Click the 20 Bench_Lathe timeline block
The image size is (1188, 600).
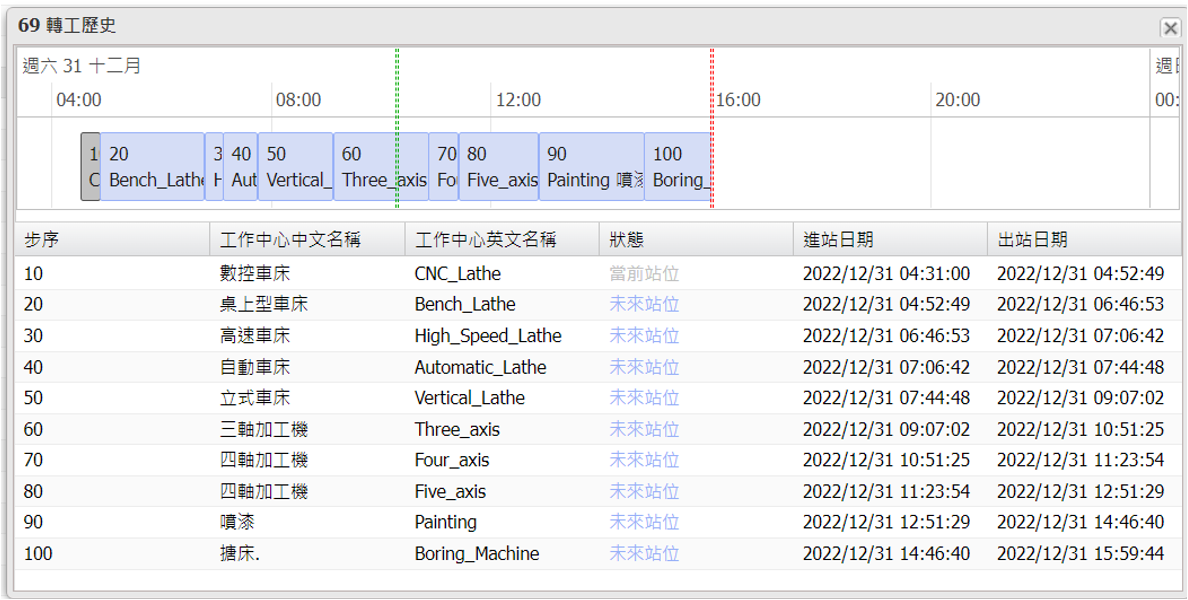(152, 167)
